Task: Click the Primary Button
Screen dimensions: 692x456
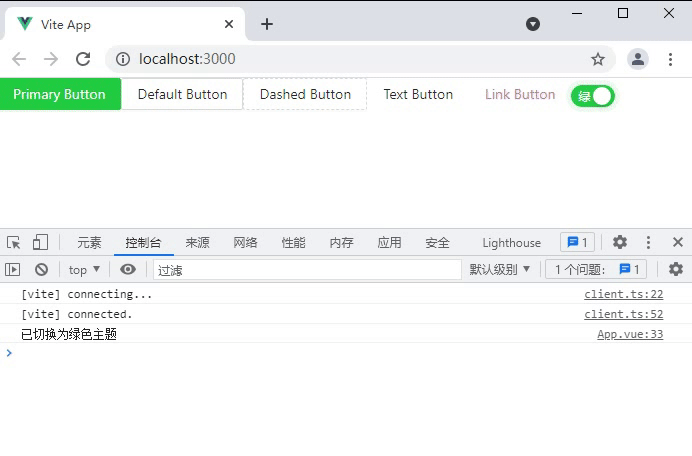Action: tap(60, 94)
